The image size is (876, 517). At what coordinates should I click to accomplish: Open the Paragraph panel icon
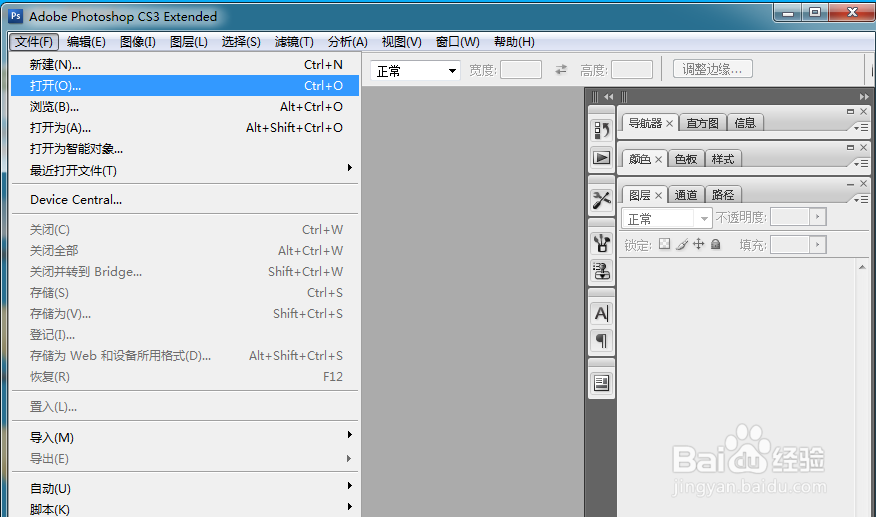click(x=602, y=341)
